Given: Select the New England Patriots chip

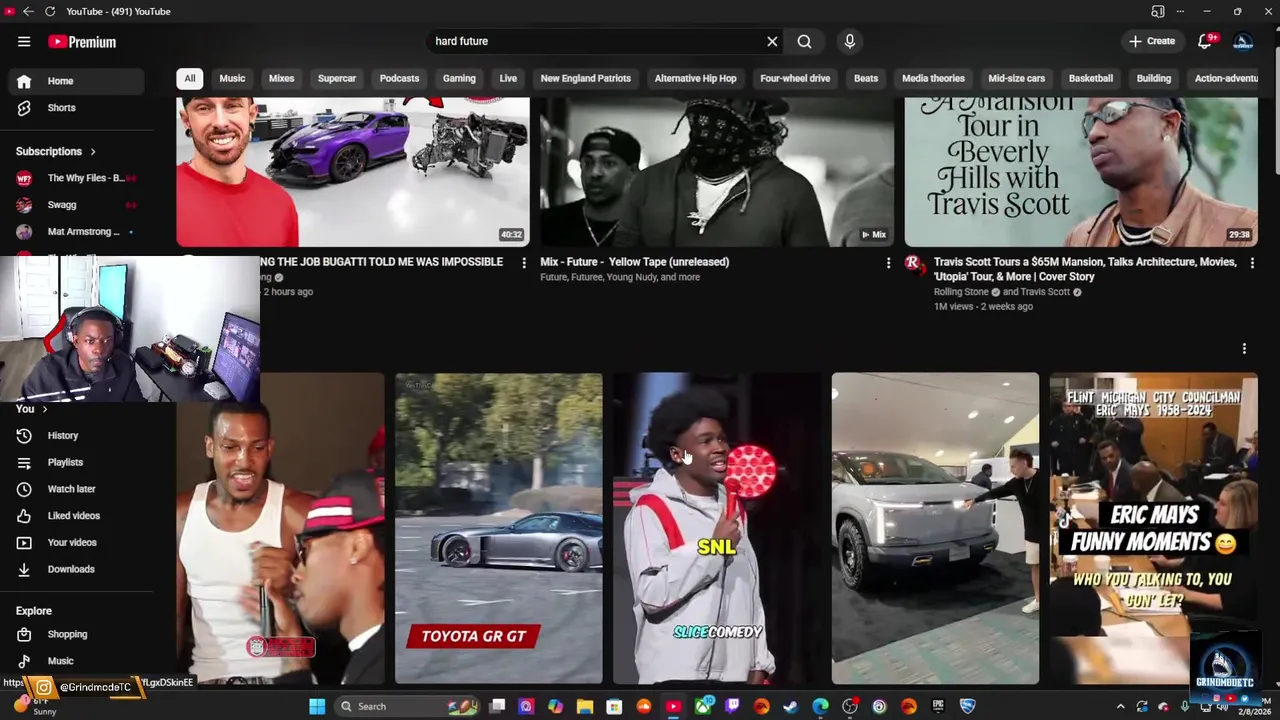Looking at the screenshot, I should 585,78.
